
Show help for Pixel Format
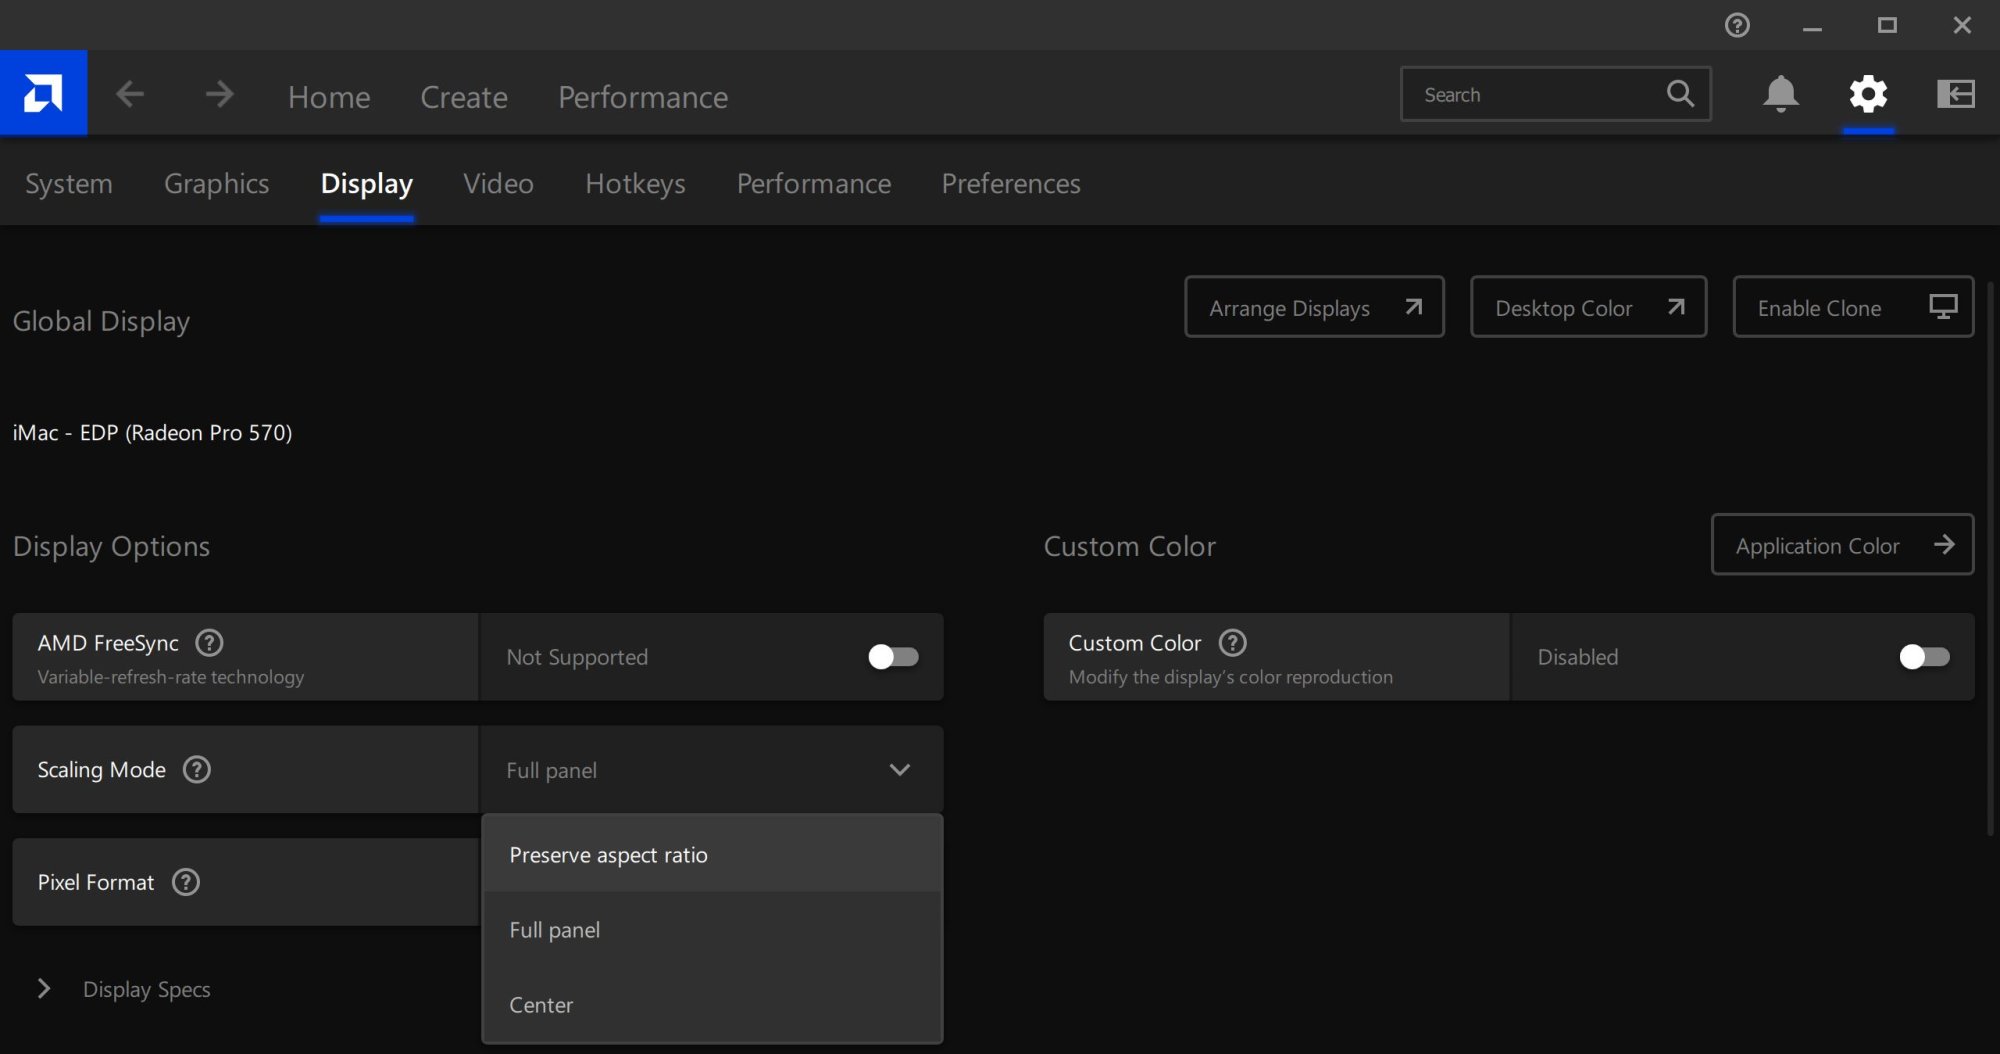coord(186,882)
